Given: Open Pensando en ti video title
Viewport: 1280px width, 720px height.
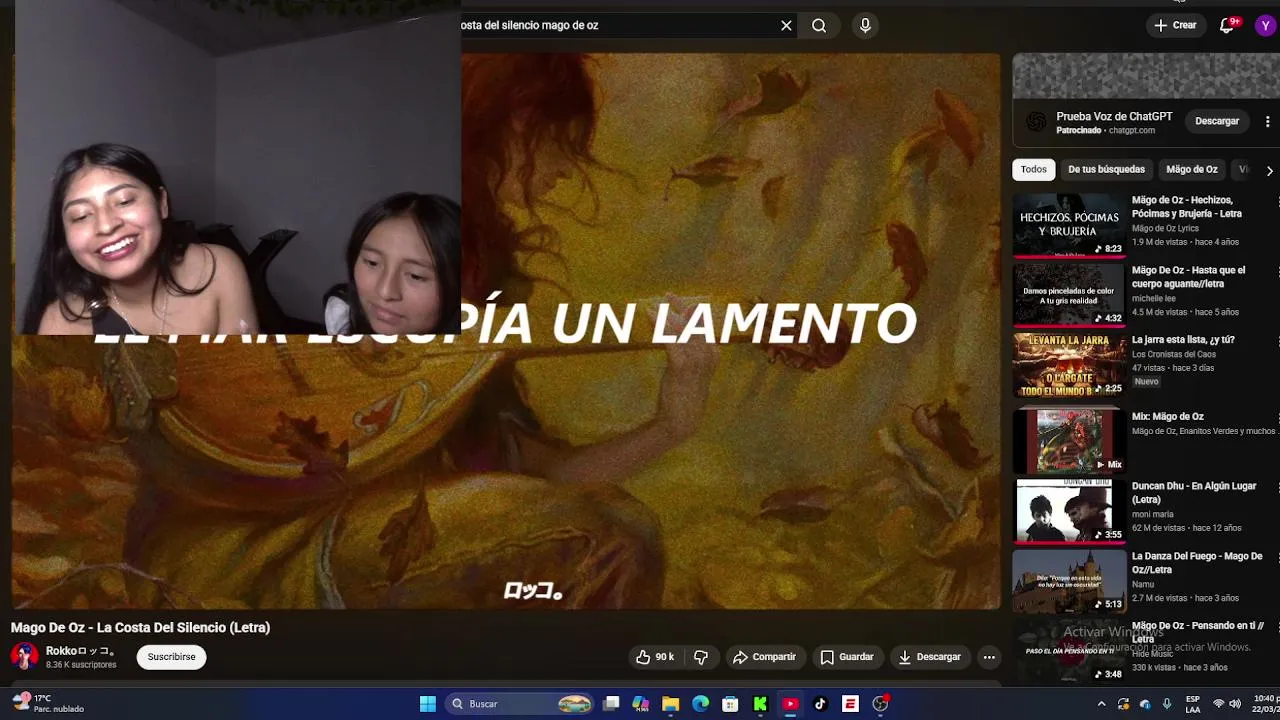Looking at the screenshot, I should pos(1198,632).
